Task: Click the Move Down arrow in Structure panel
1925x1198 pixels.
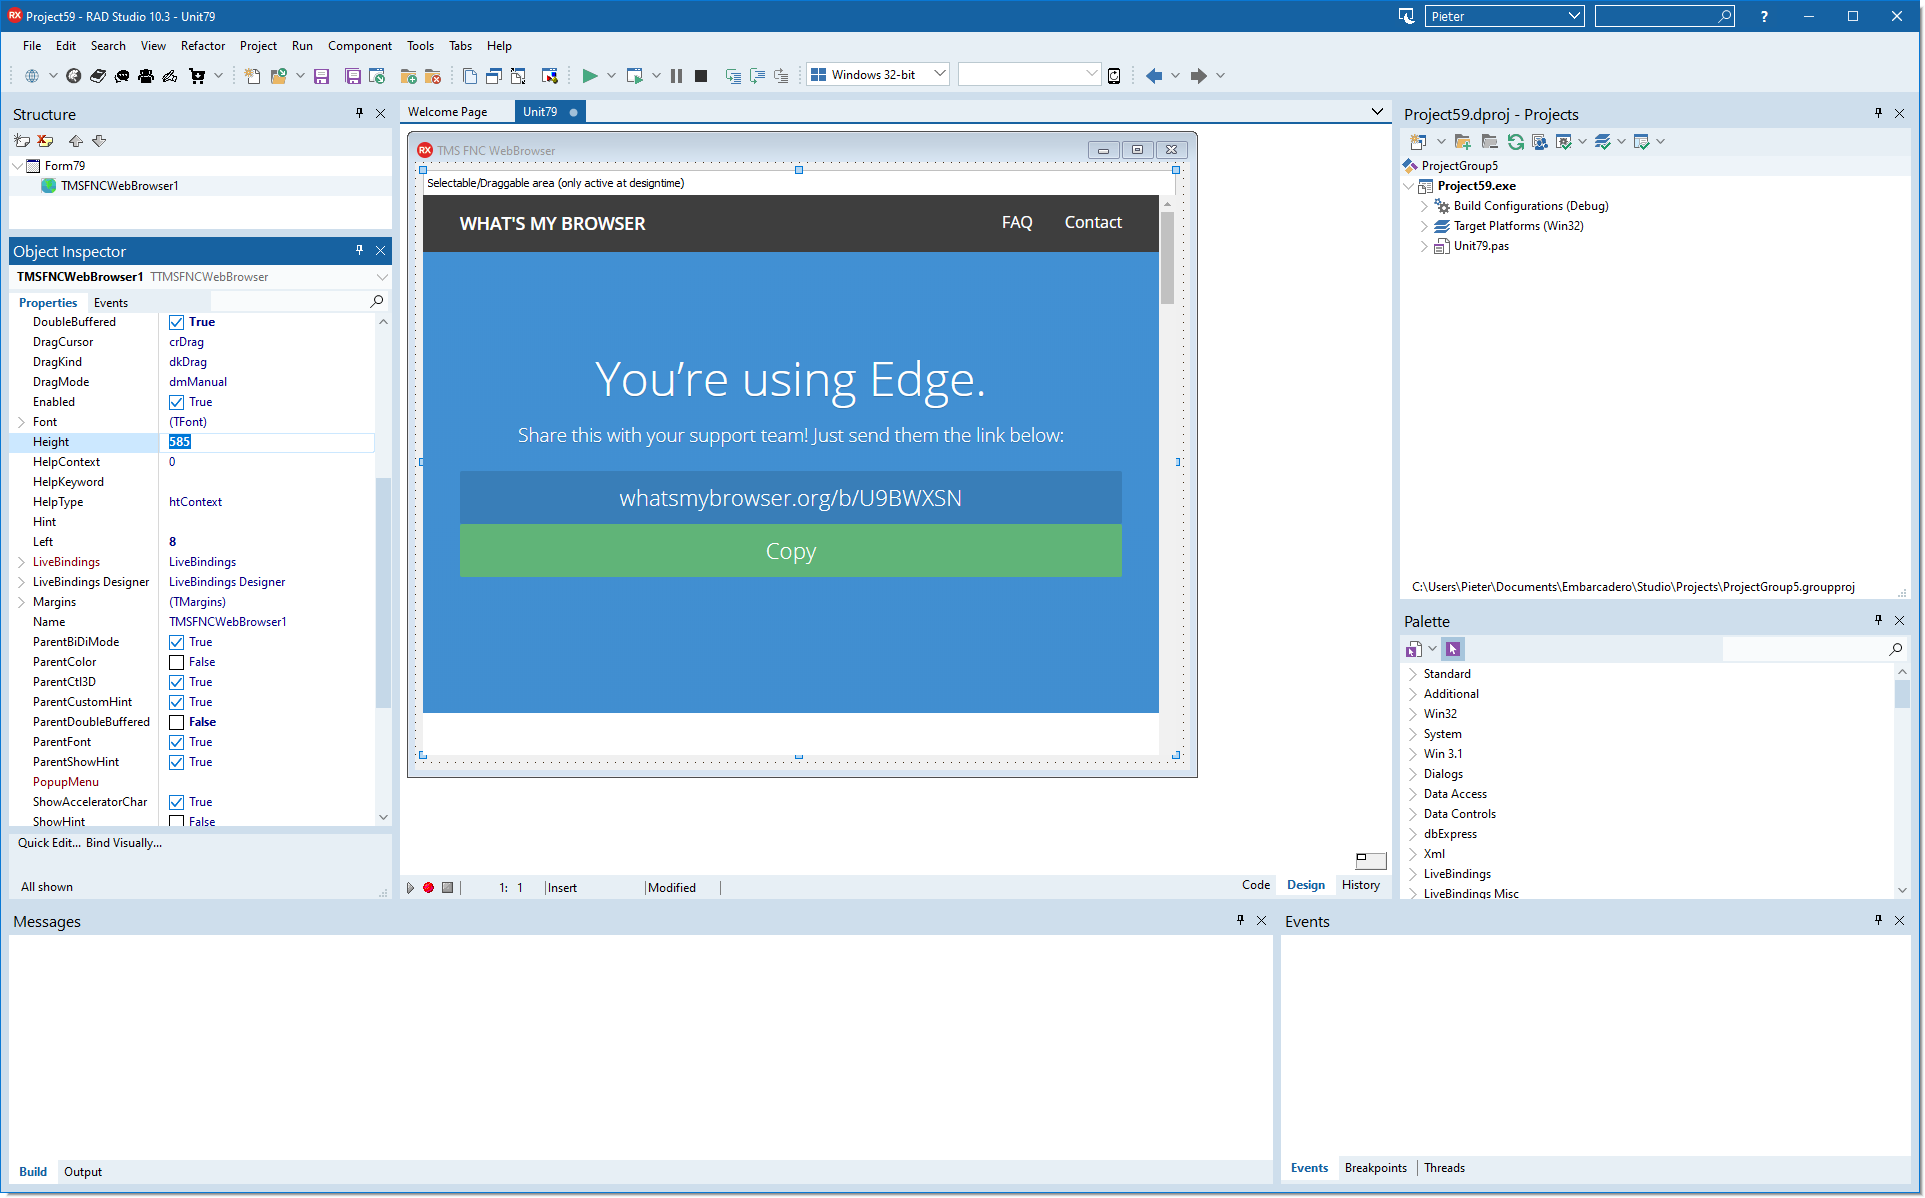Action: [x=99, y=141]
